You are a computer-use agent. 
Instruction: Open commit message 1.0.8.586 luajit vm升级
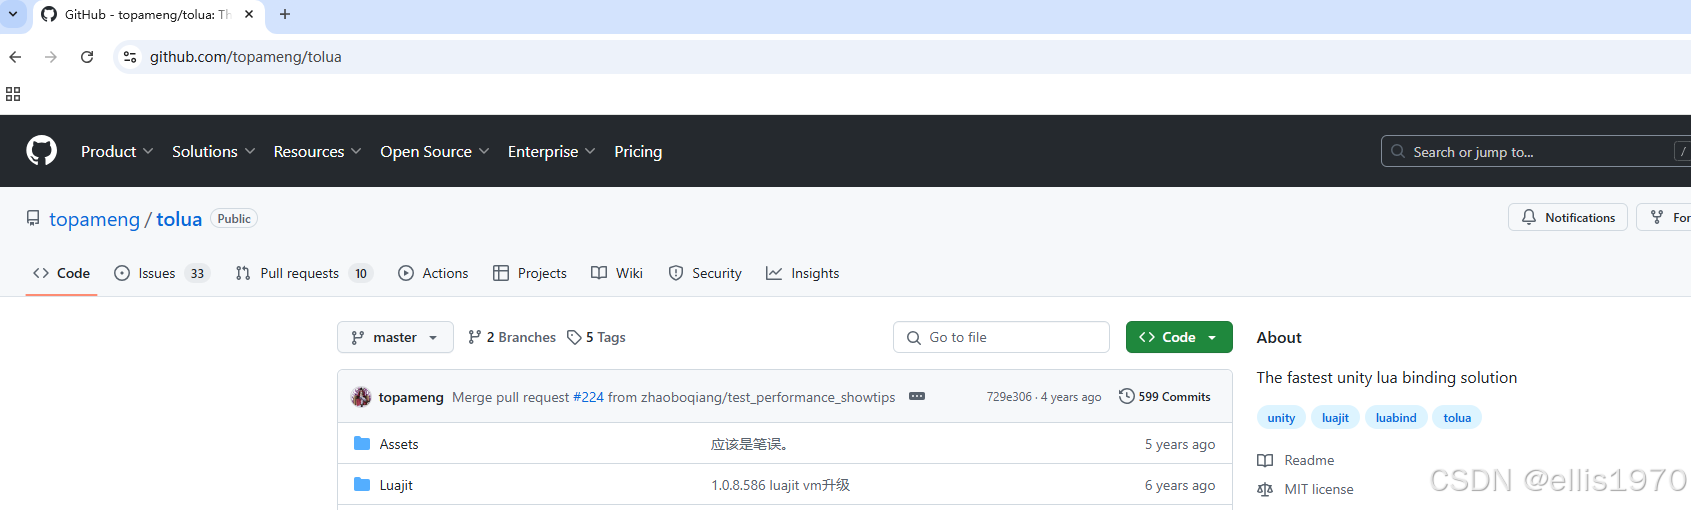pos(781,485)
